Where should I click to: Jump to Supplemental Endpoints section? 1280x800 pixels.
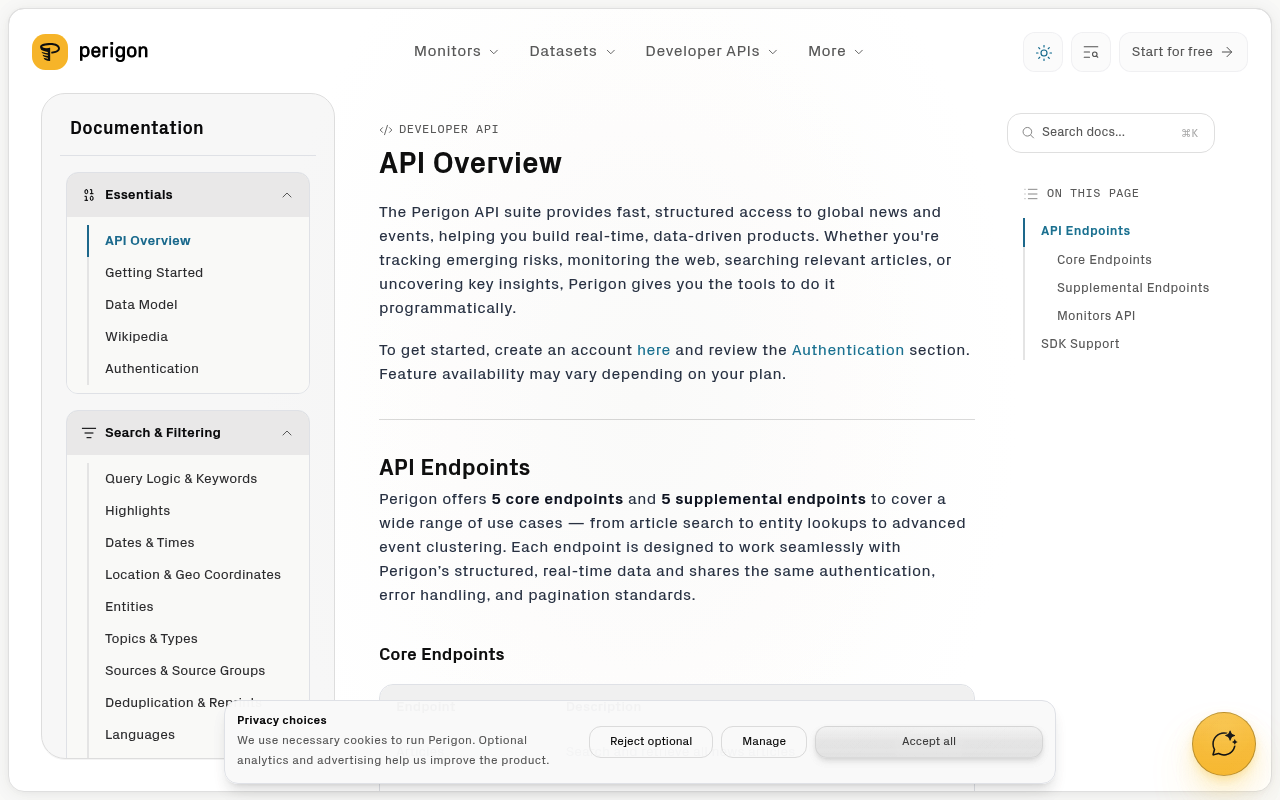[1133, 288]
